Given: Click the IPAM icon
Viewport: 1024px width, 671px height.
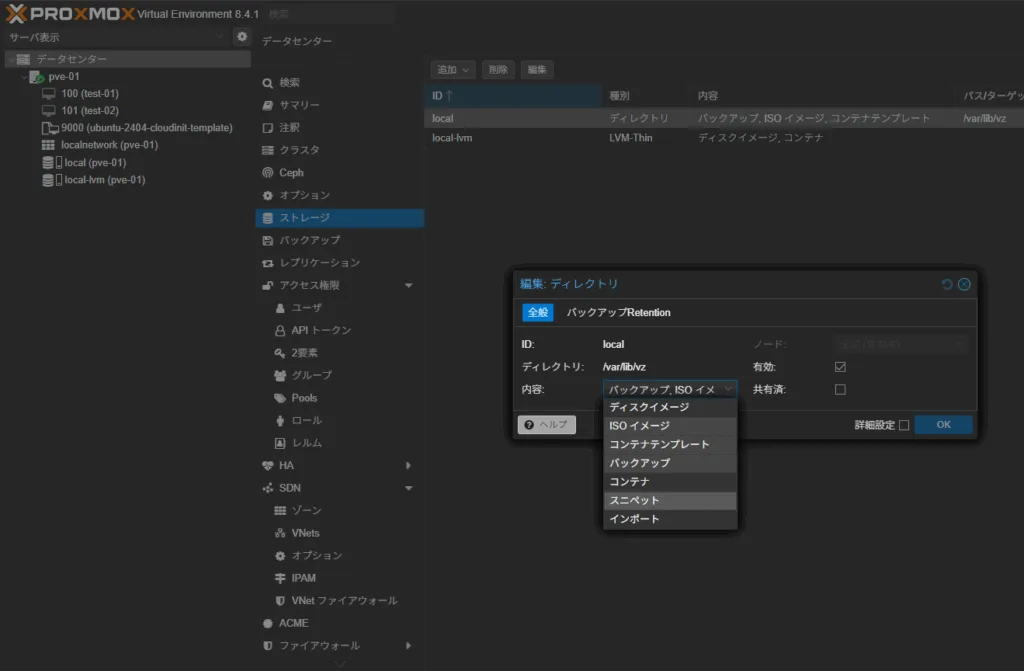Looking at the screenshot, I should [280, 578].
